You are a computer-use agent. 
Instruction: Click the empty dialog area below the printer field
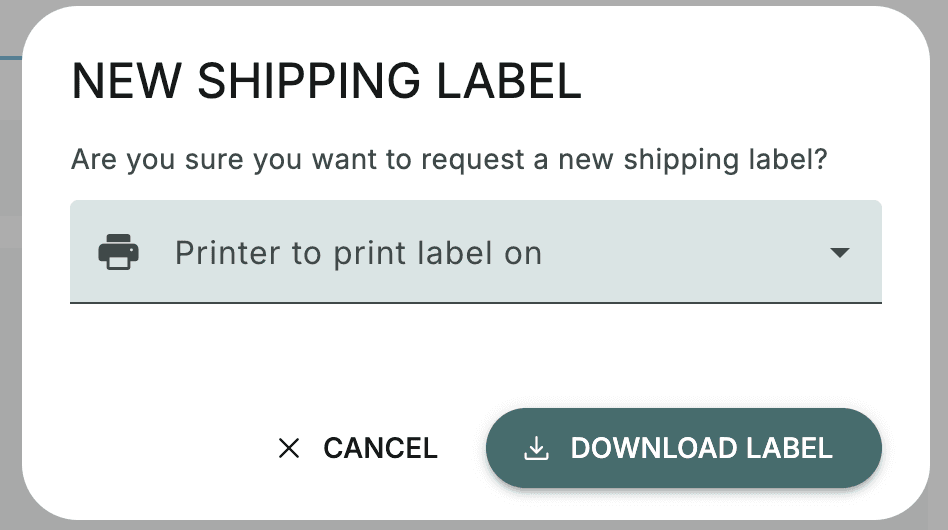coord(475,350)
